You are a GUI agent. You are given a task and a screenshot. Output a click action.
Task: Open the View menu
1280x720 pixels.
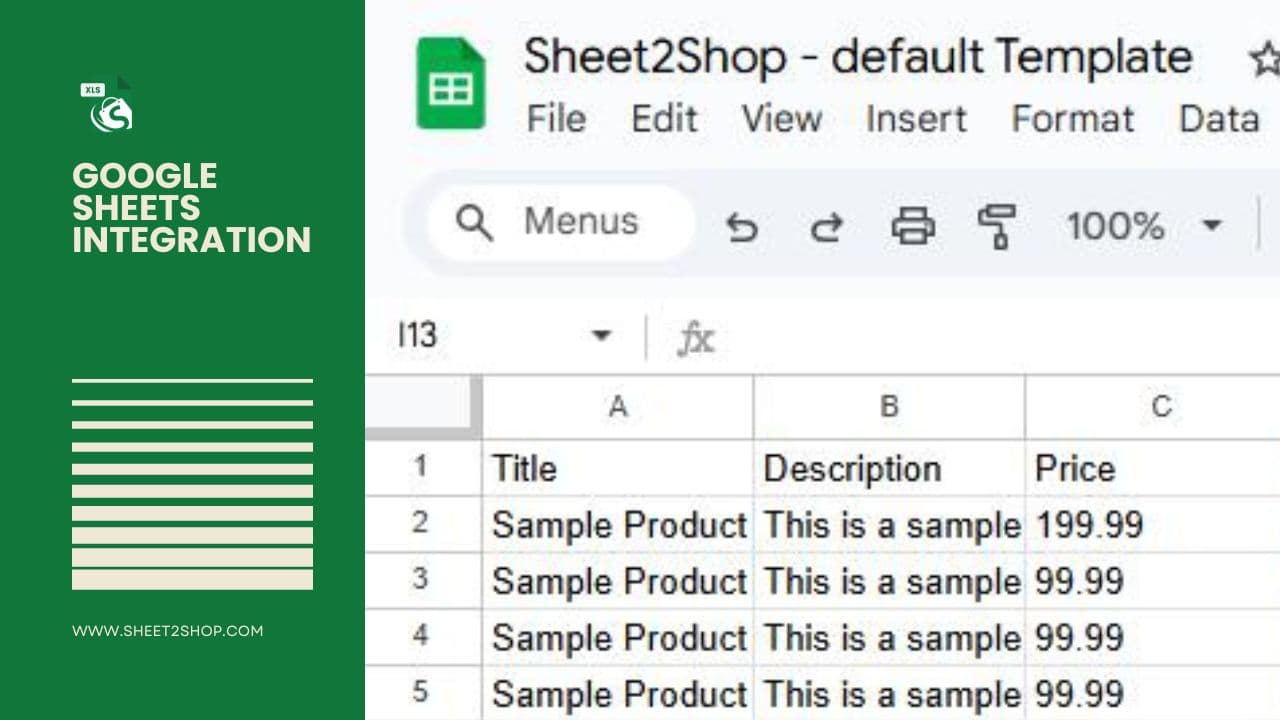[781, 119]
